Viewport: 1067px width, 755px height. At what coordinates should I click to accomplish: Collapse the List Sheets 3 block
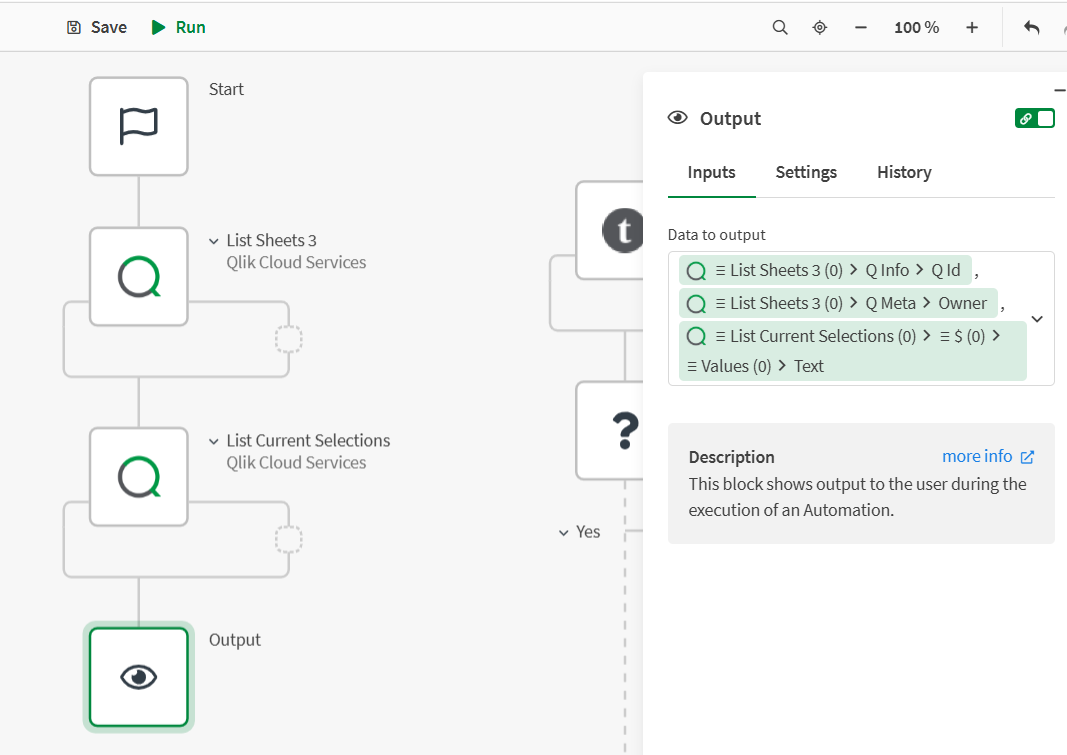(213, 240)
